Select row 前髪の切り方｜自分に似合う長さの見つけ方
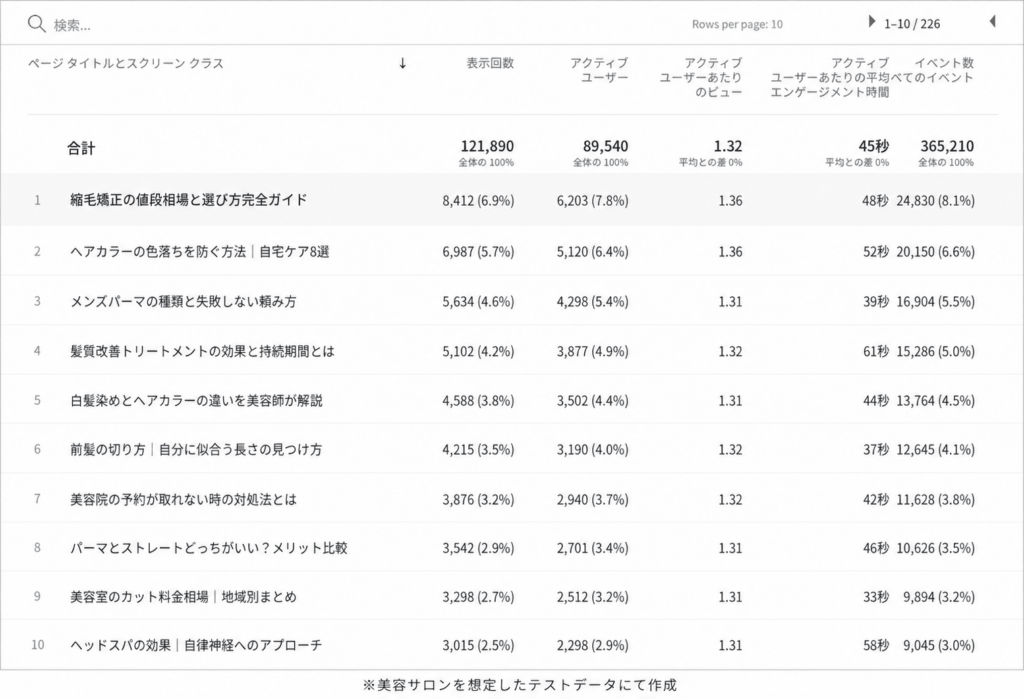Viewport: 1024px width, 699px height. [x=512, y=449]
